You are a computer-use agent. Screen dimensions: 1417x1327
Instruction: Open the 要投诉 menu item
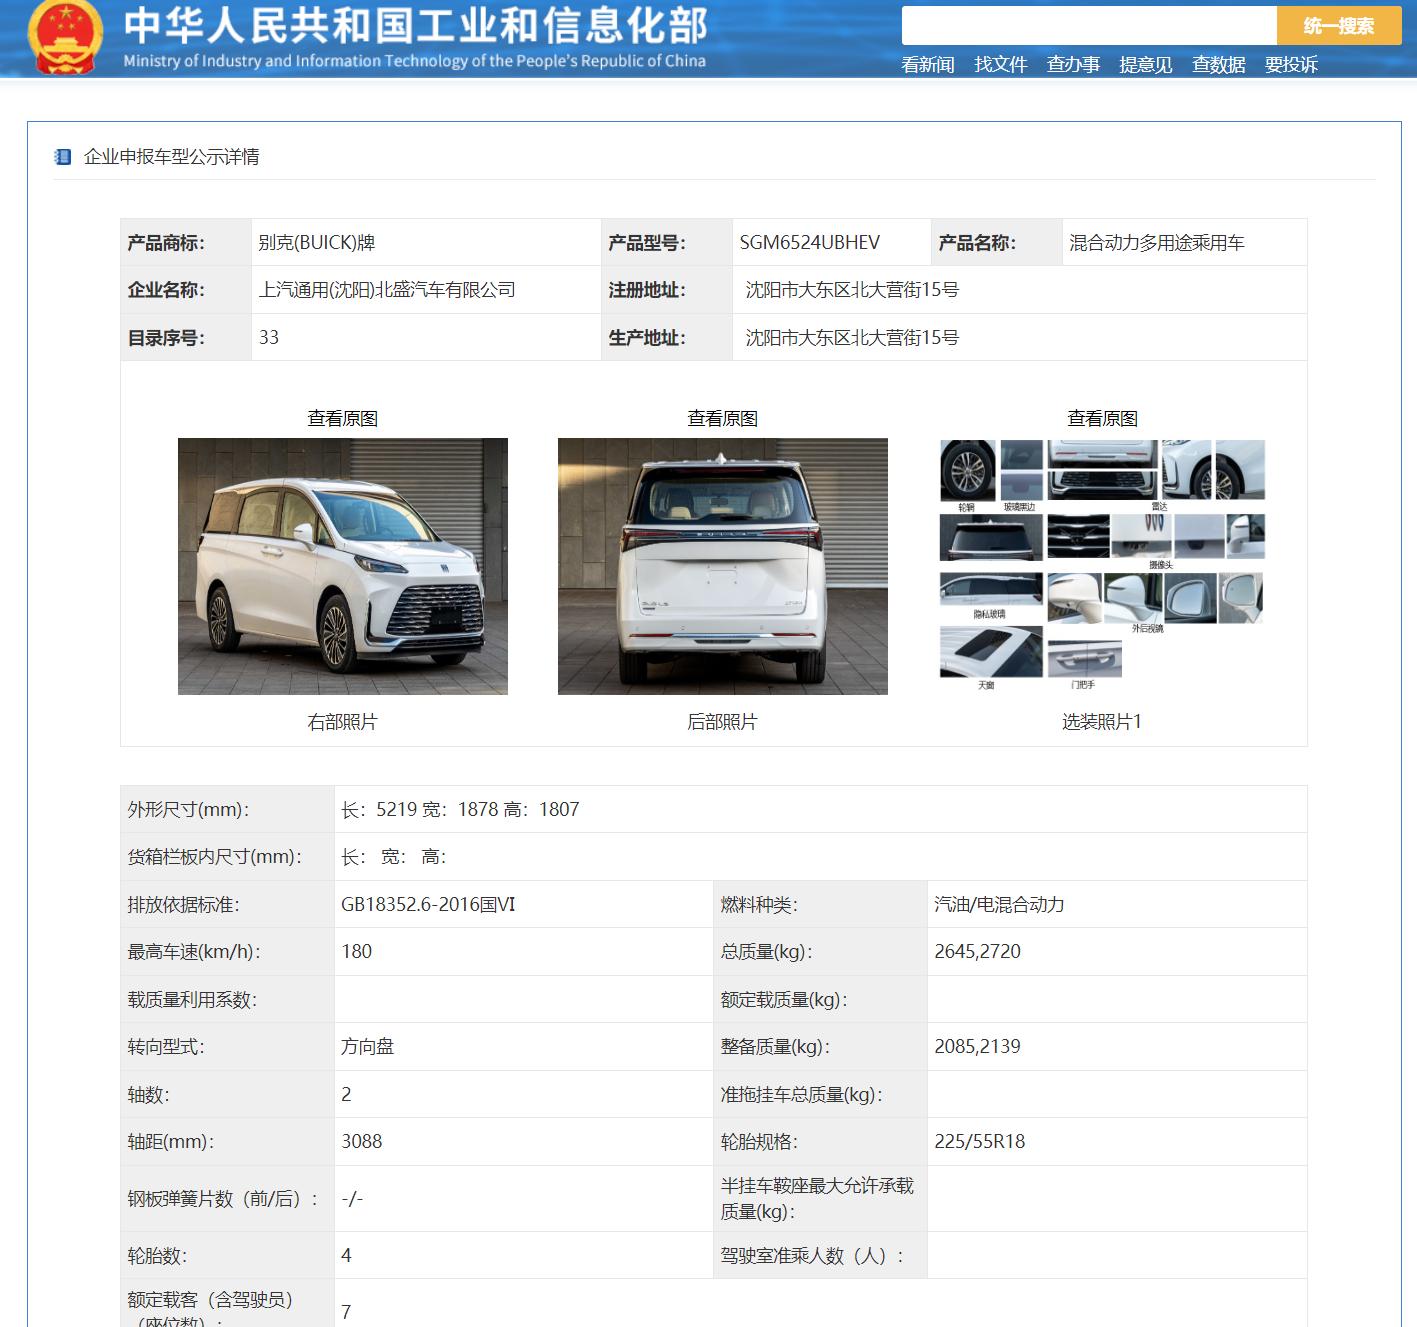(x=1291, y=65)
